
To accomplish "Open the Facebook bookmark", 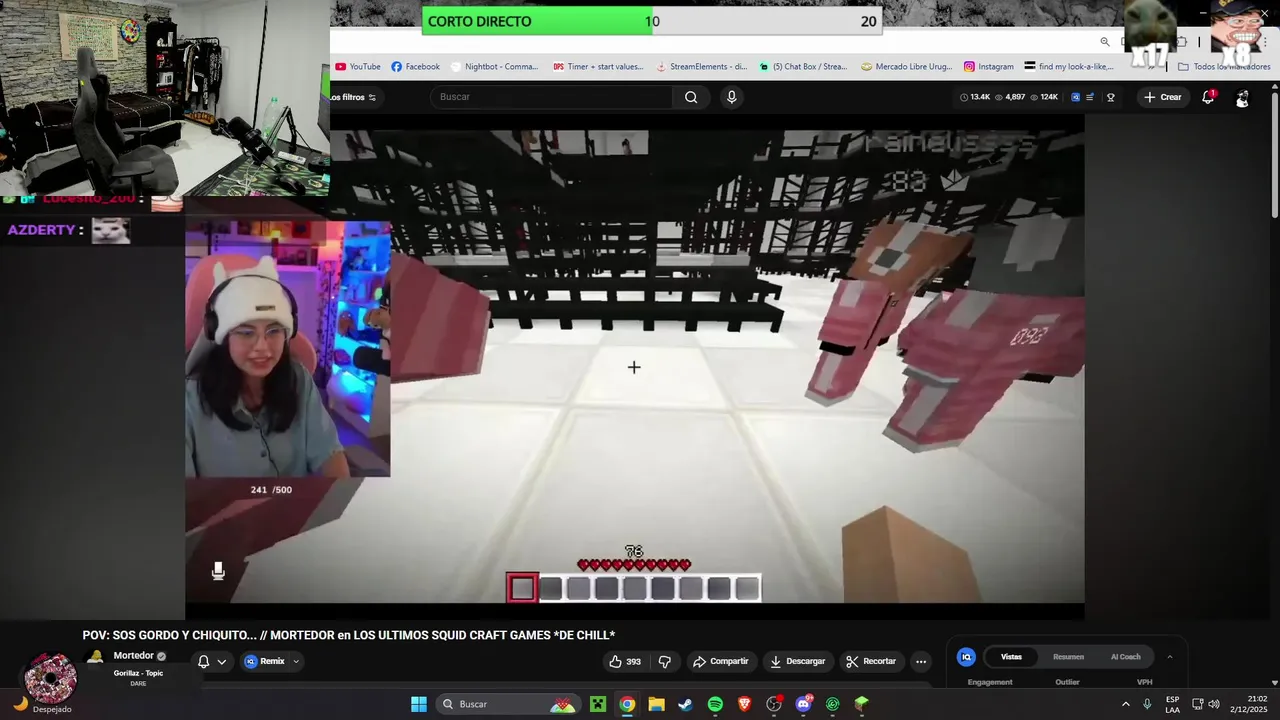I will pos(416,67).
